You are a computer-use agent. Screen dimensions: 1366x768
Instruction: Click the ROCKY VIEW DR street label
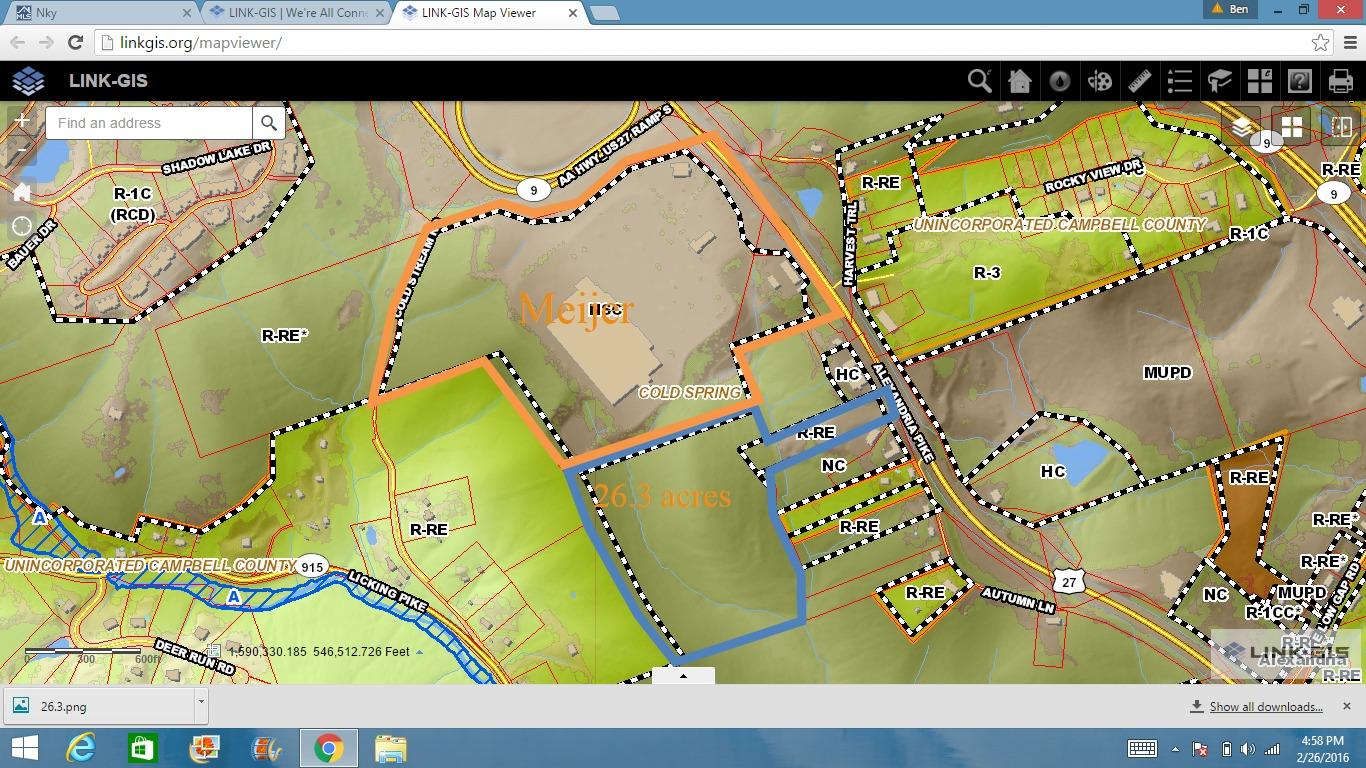click(x=1092, y=177)
